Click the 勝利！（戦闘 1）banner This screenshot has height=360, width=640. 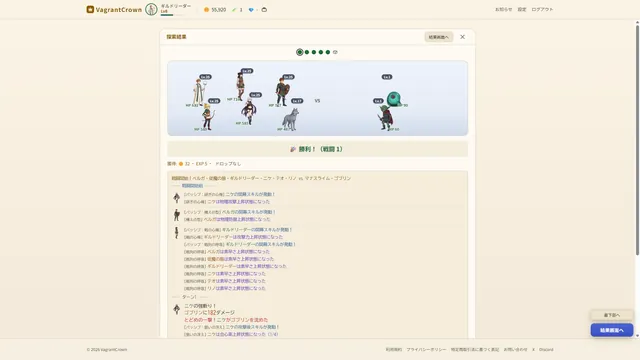coord(317,149)
